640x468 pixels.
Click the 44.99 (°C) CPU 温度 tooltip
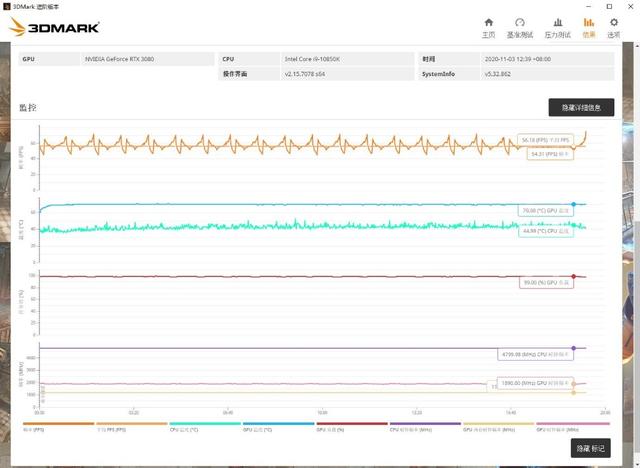coord(546,231)
